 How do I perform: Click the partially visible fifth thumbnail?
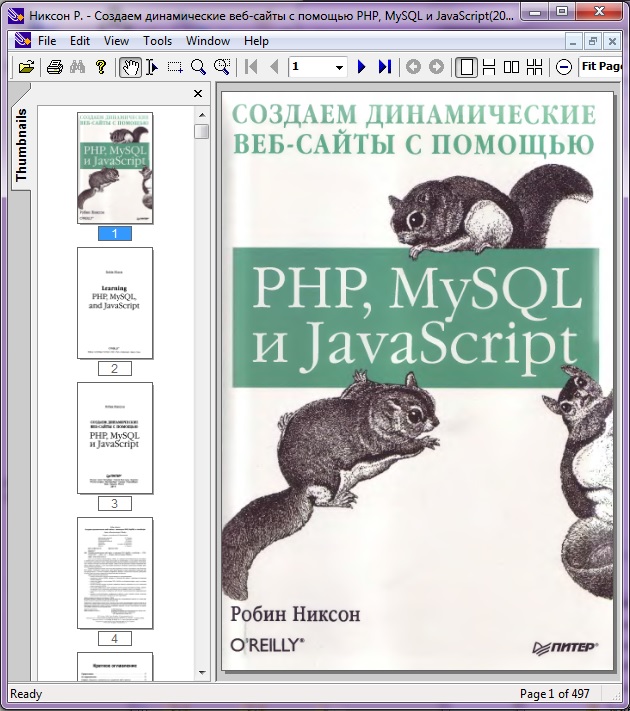115,667
